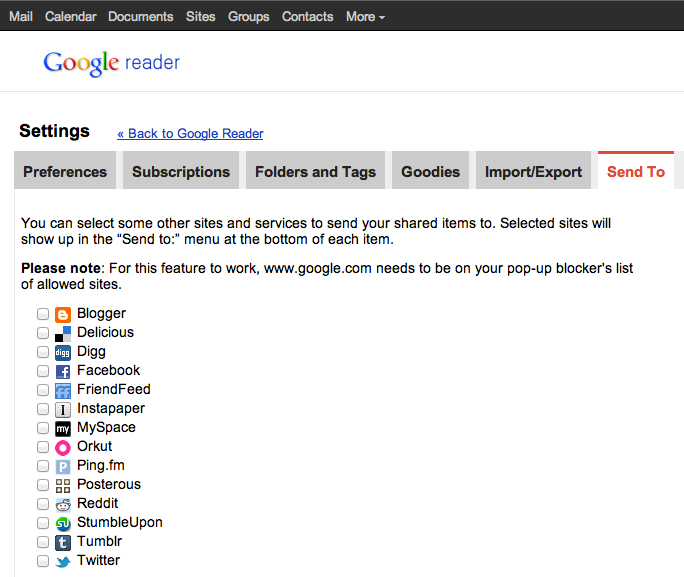The image size is (684, 577).
Task: Click the Google Reader logo
Action: (111, 63)
